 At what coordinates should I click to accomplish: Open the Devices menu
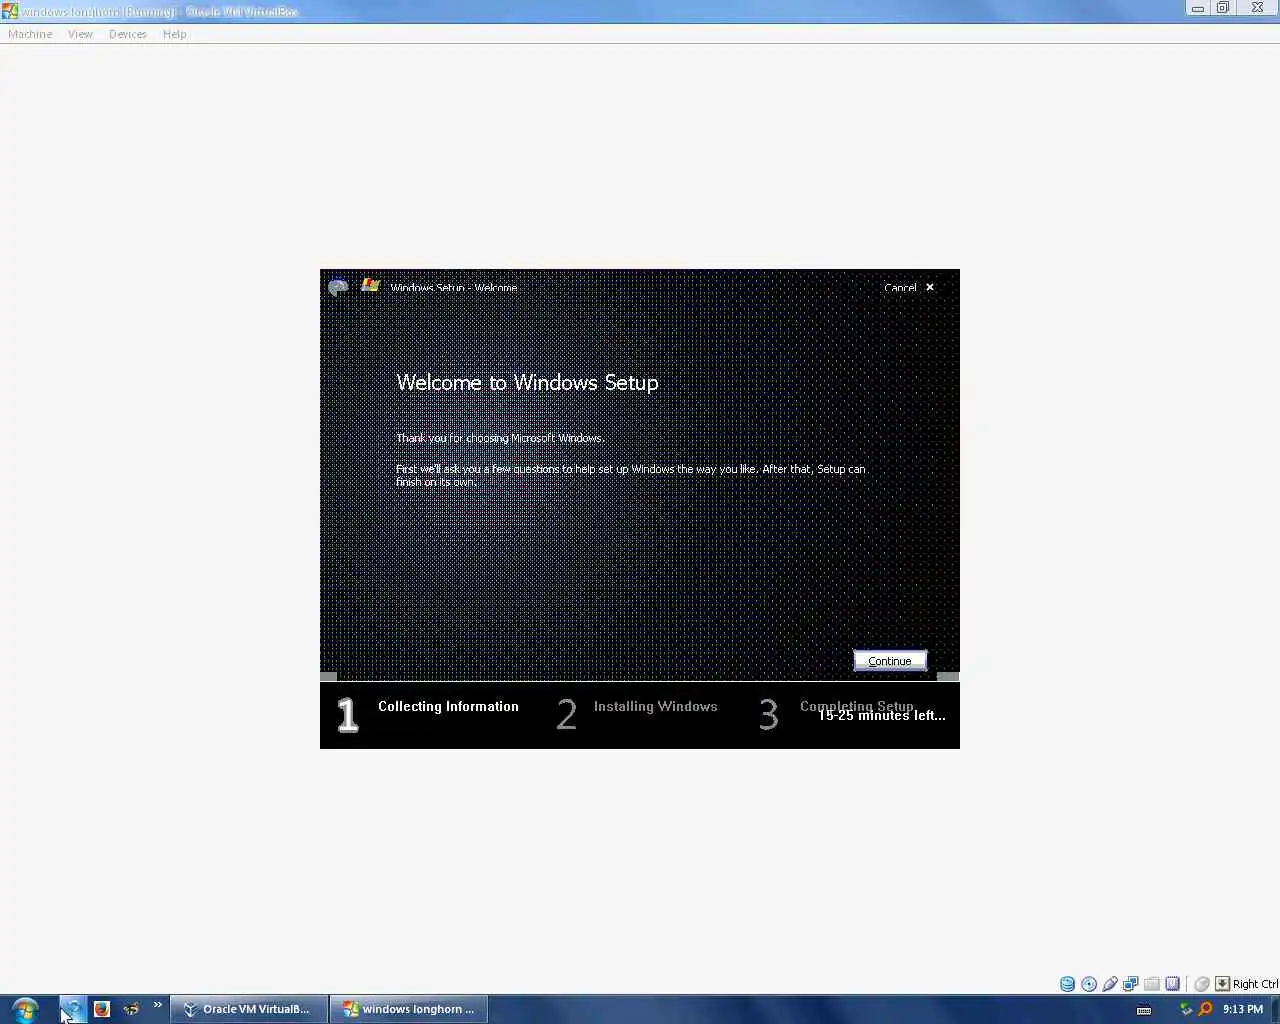128,34
